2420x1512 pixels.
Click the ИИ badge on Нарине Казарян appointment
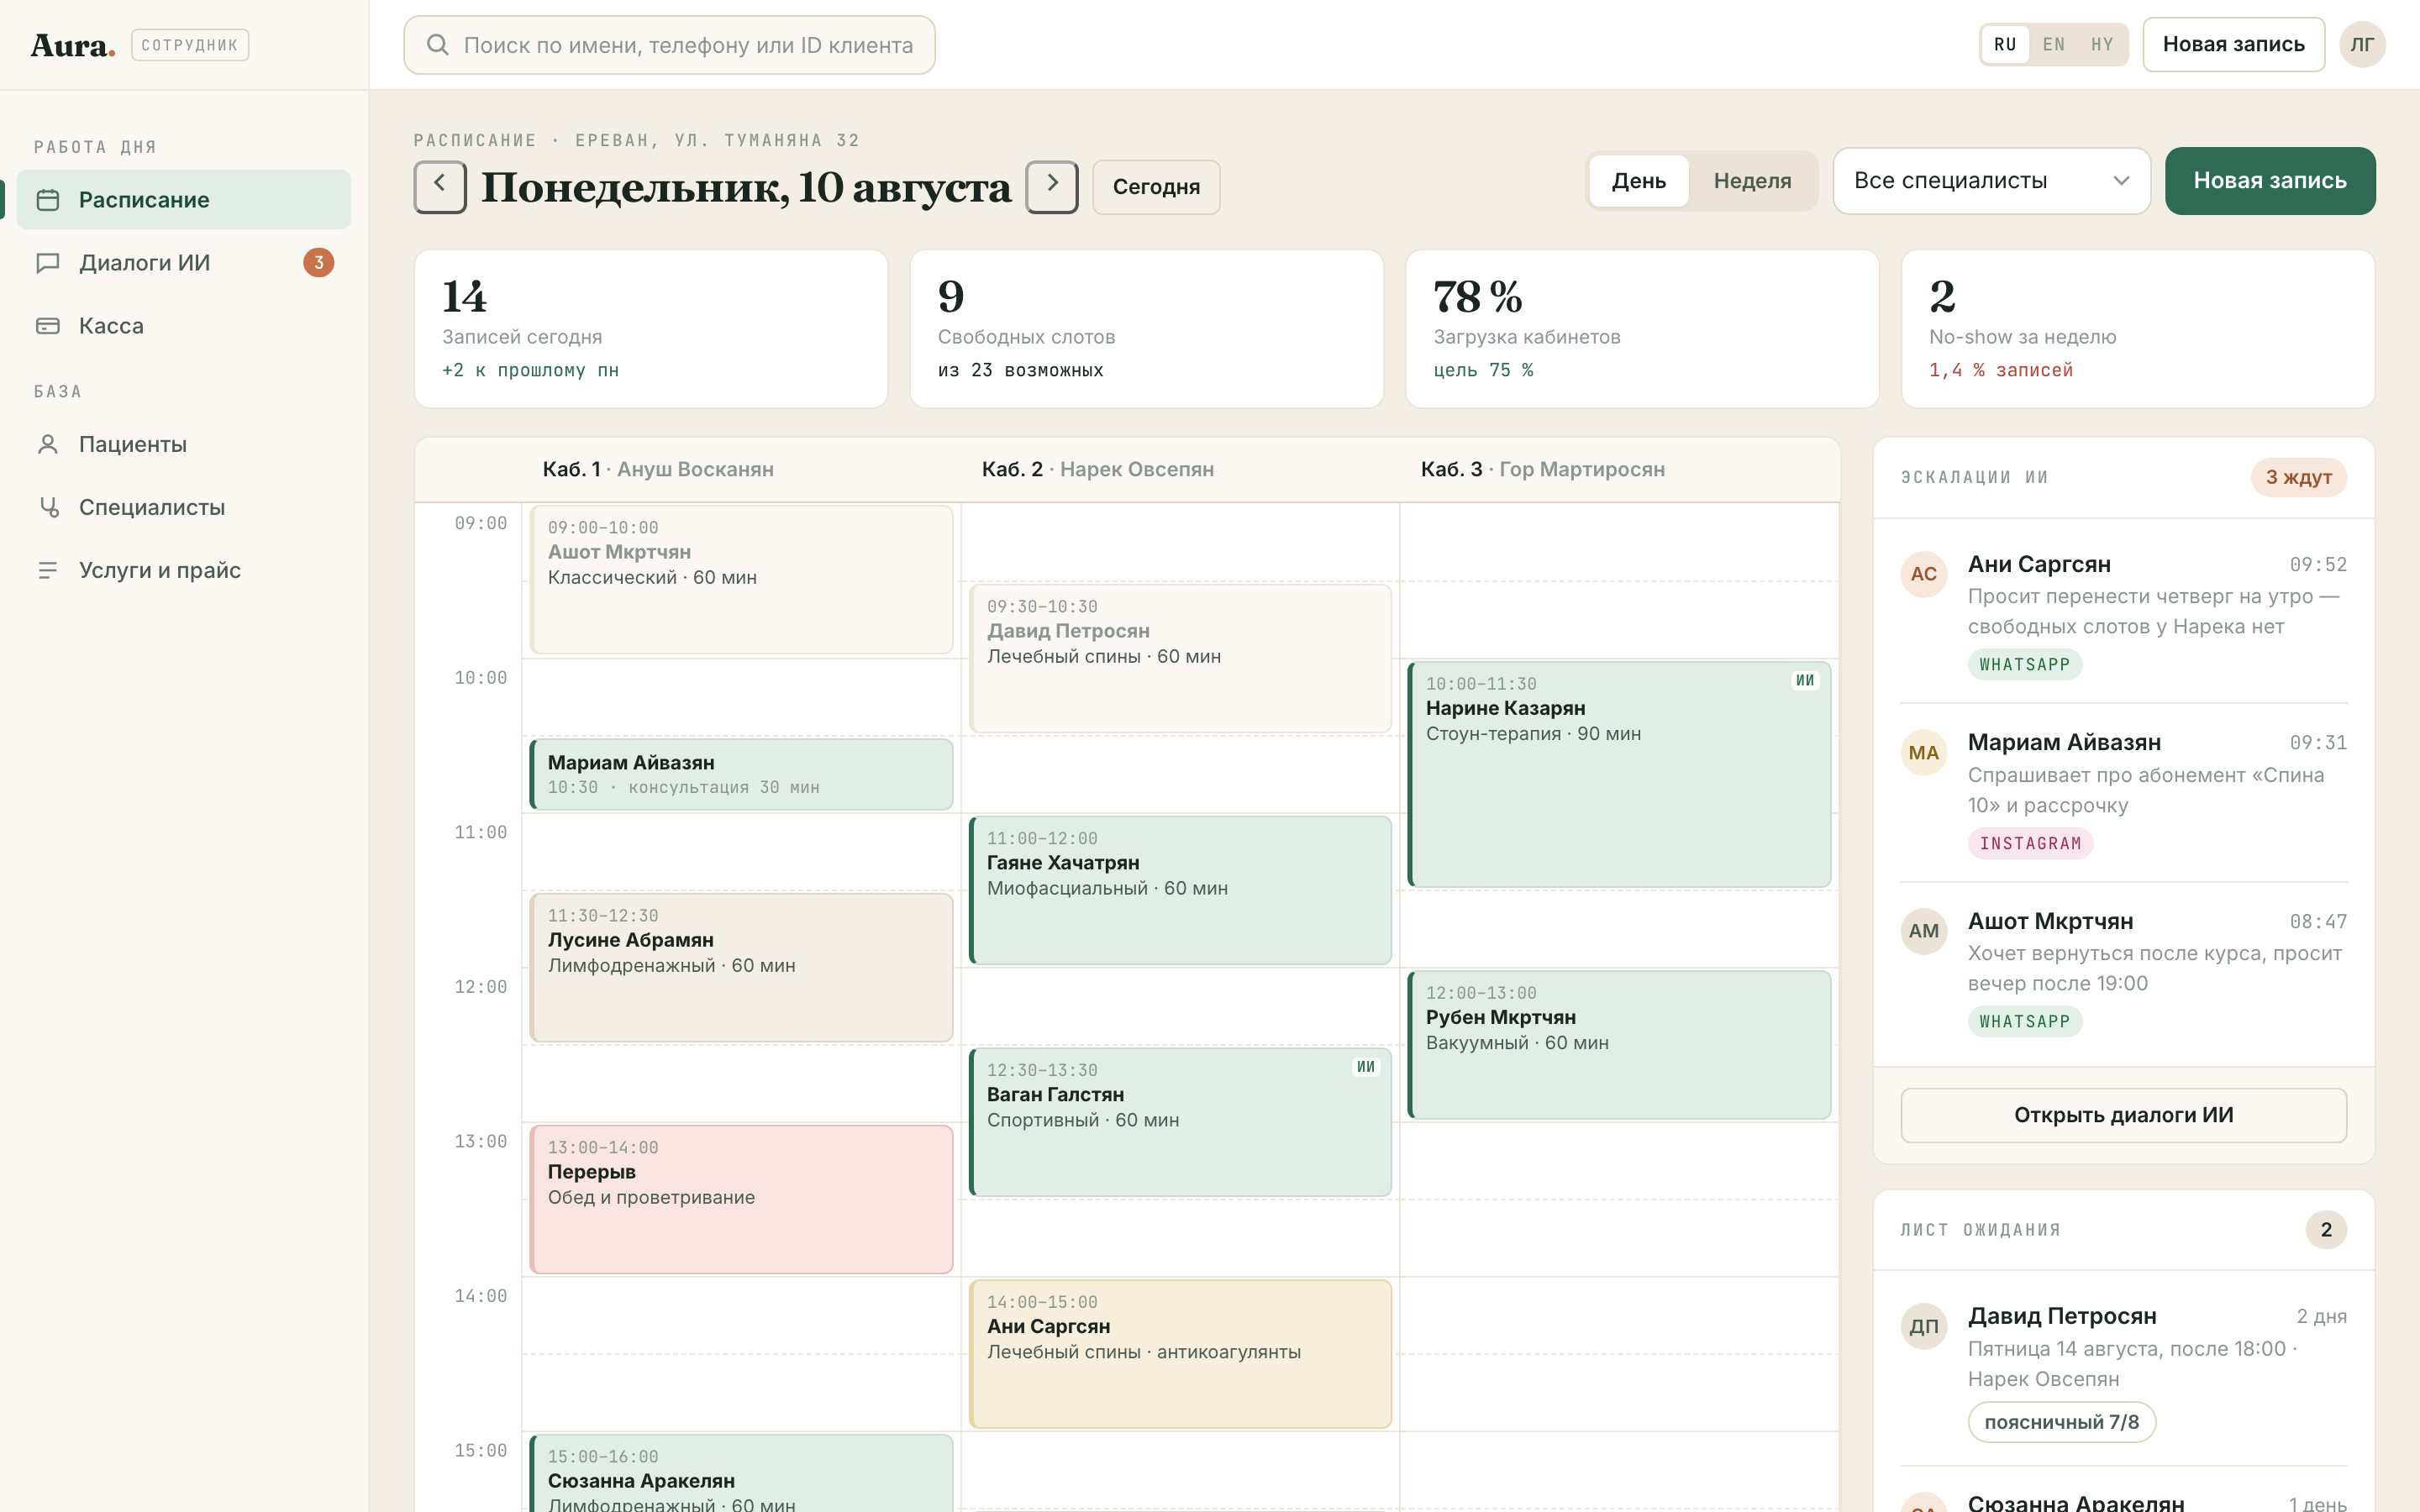[x=1805, y=680]
